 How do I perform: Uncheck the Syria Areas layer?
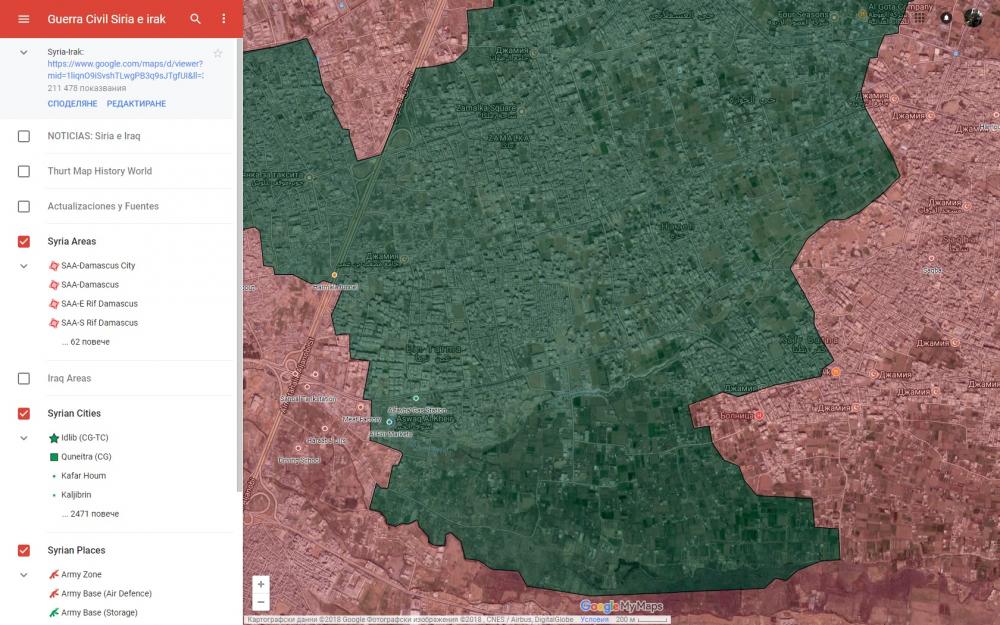24,242
